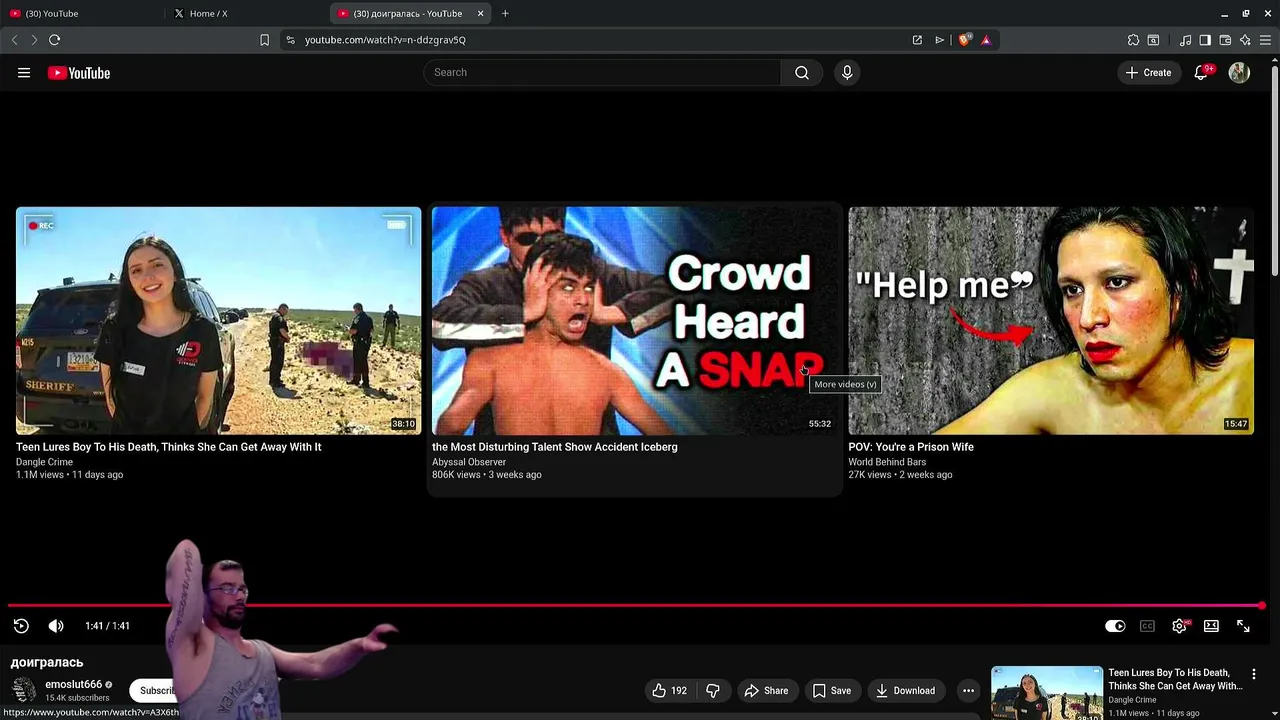Go forward in browser history
Screen dimensions: 1280x720
tap(34, 40)
